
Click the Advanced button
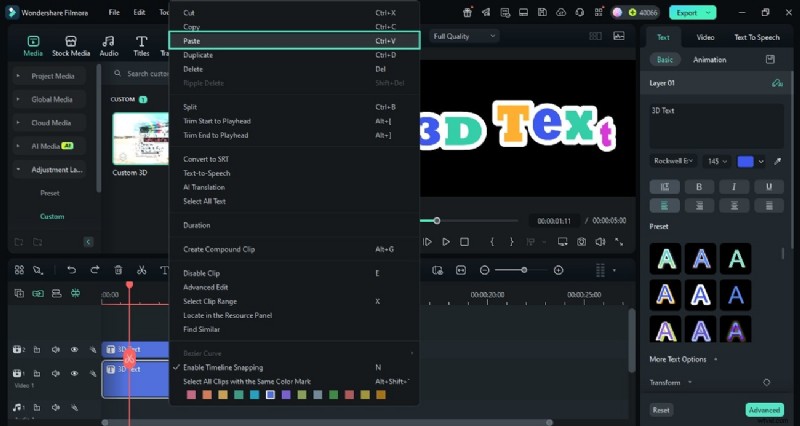tap(764, 410)
